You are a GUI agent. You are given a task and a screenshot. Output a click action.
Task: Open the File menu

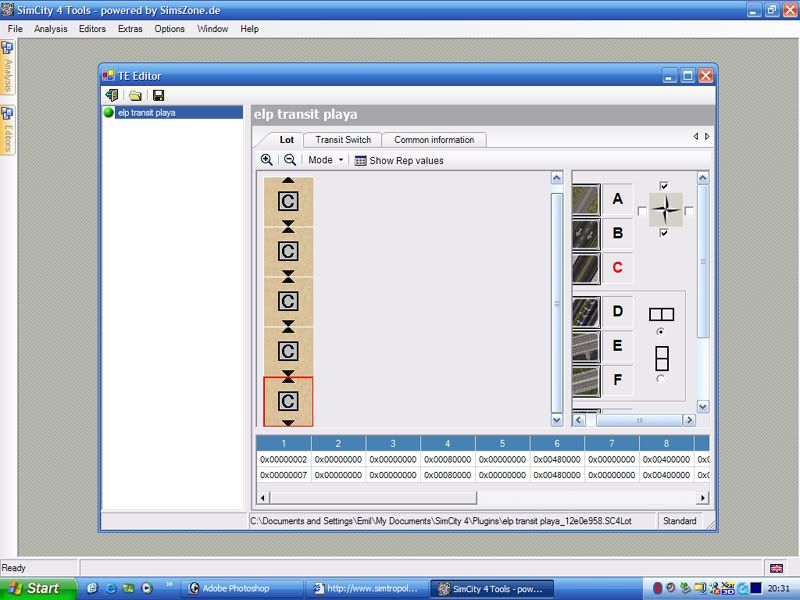pyautogui.click(x=15, y=29)
